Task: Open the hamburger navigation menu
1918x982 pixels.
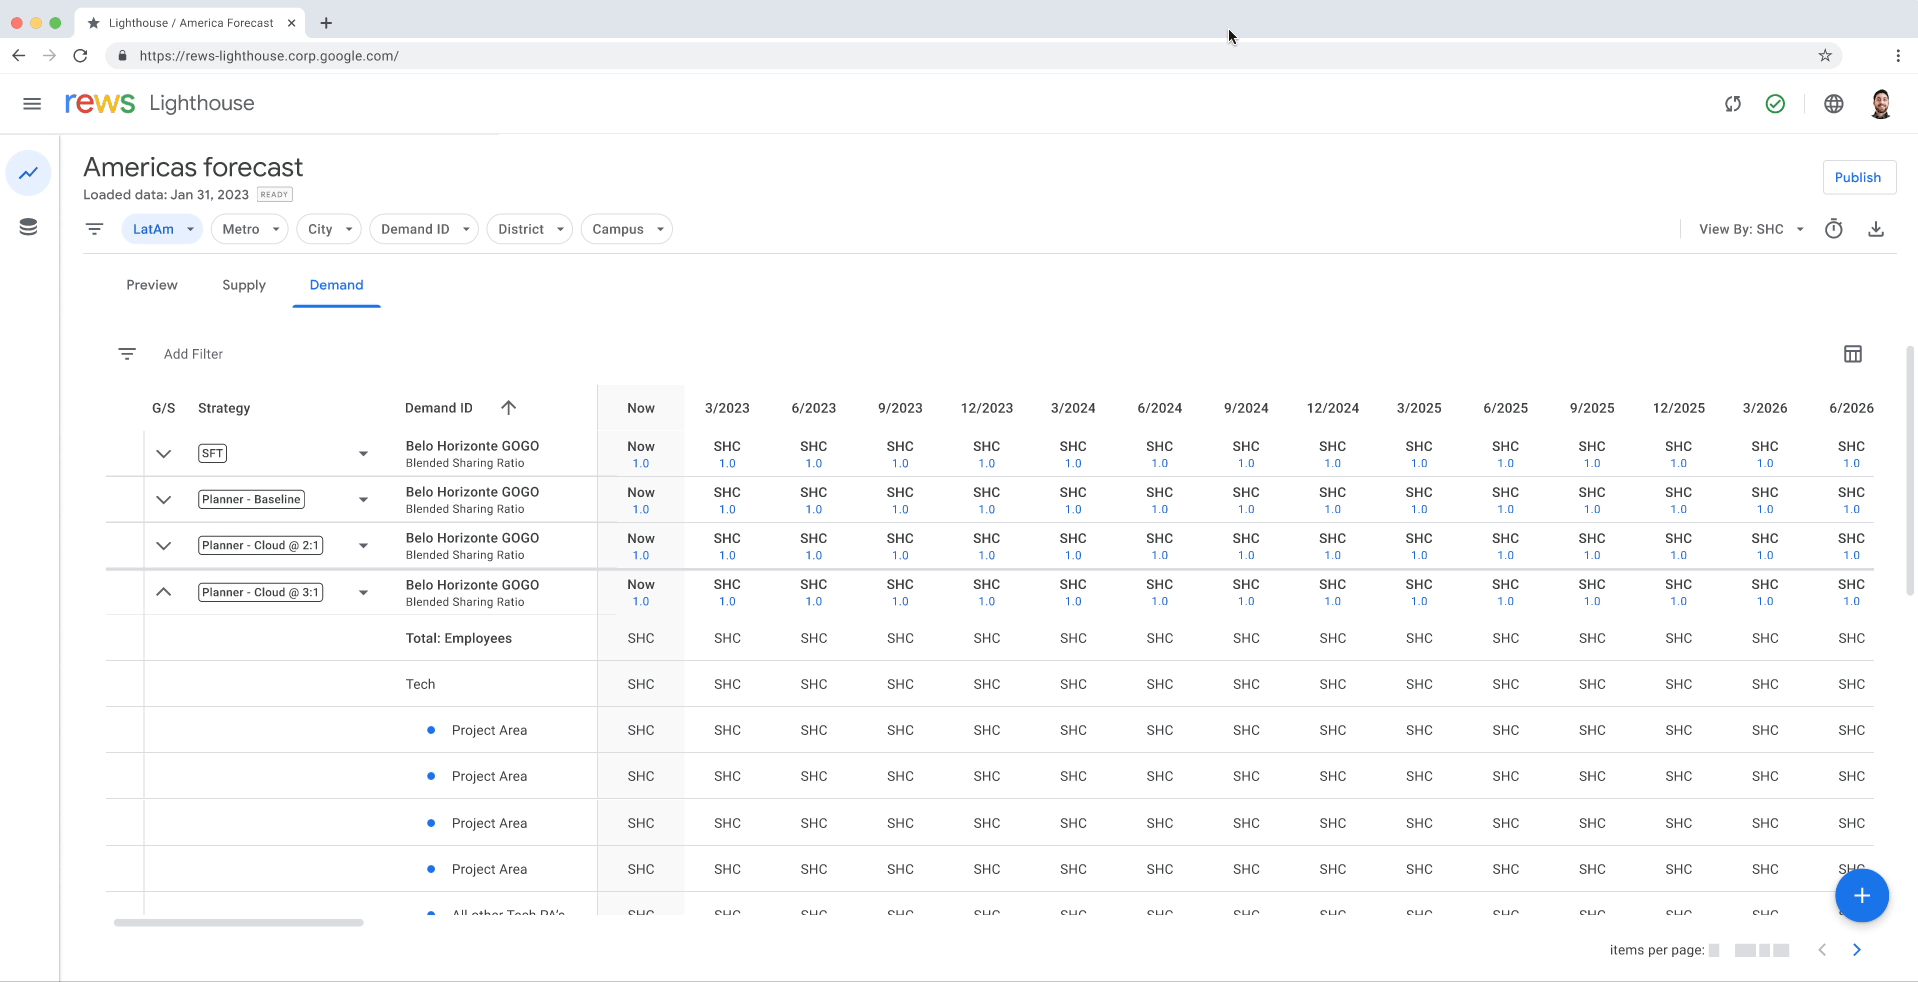Action: 32,104
